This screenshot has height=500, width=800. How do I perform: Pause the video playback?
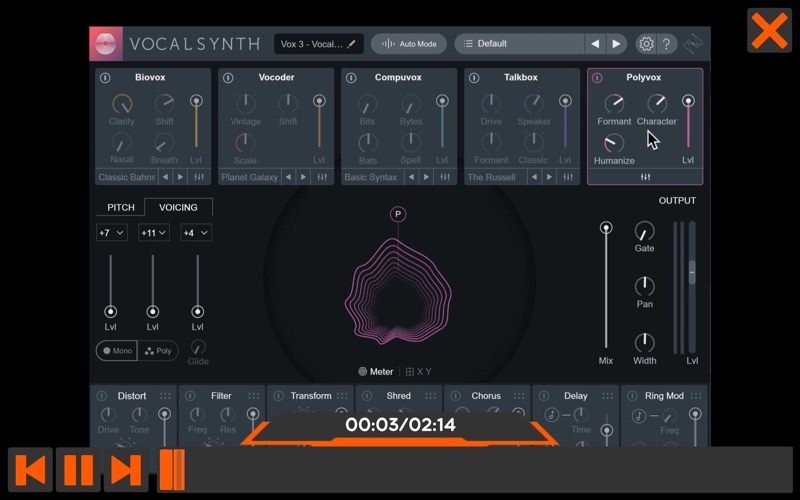click(78, 470)
